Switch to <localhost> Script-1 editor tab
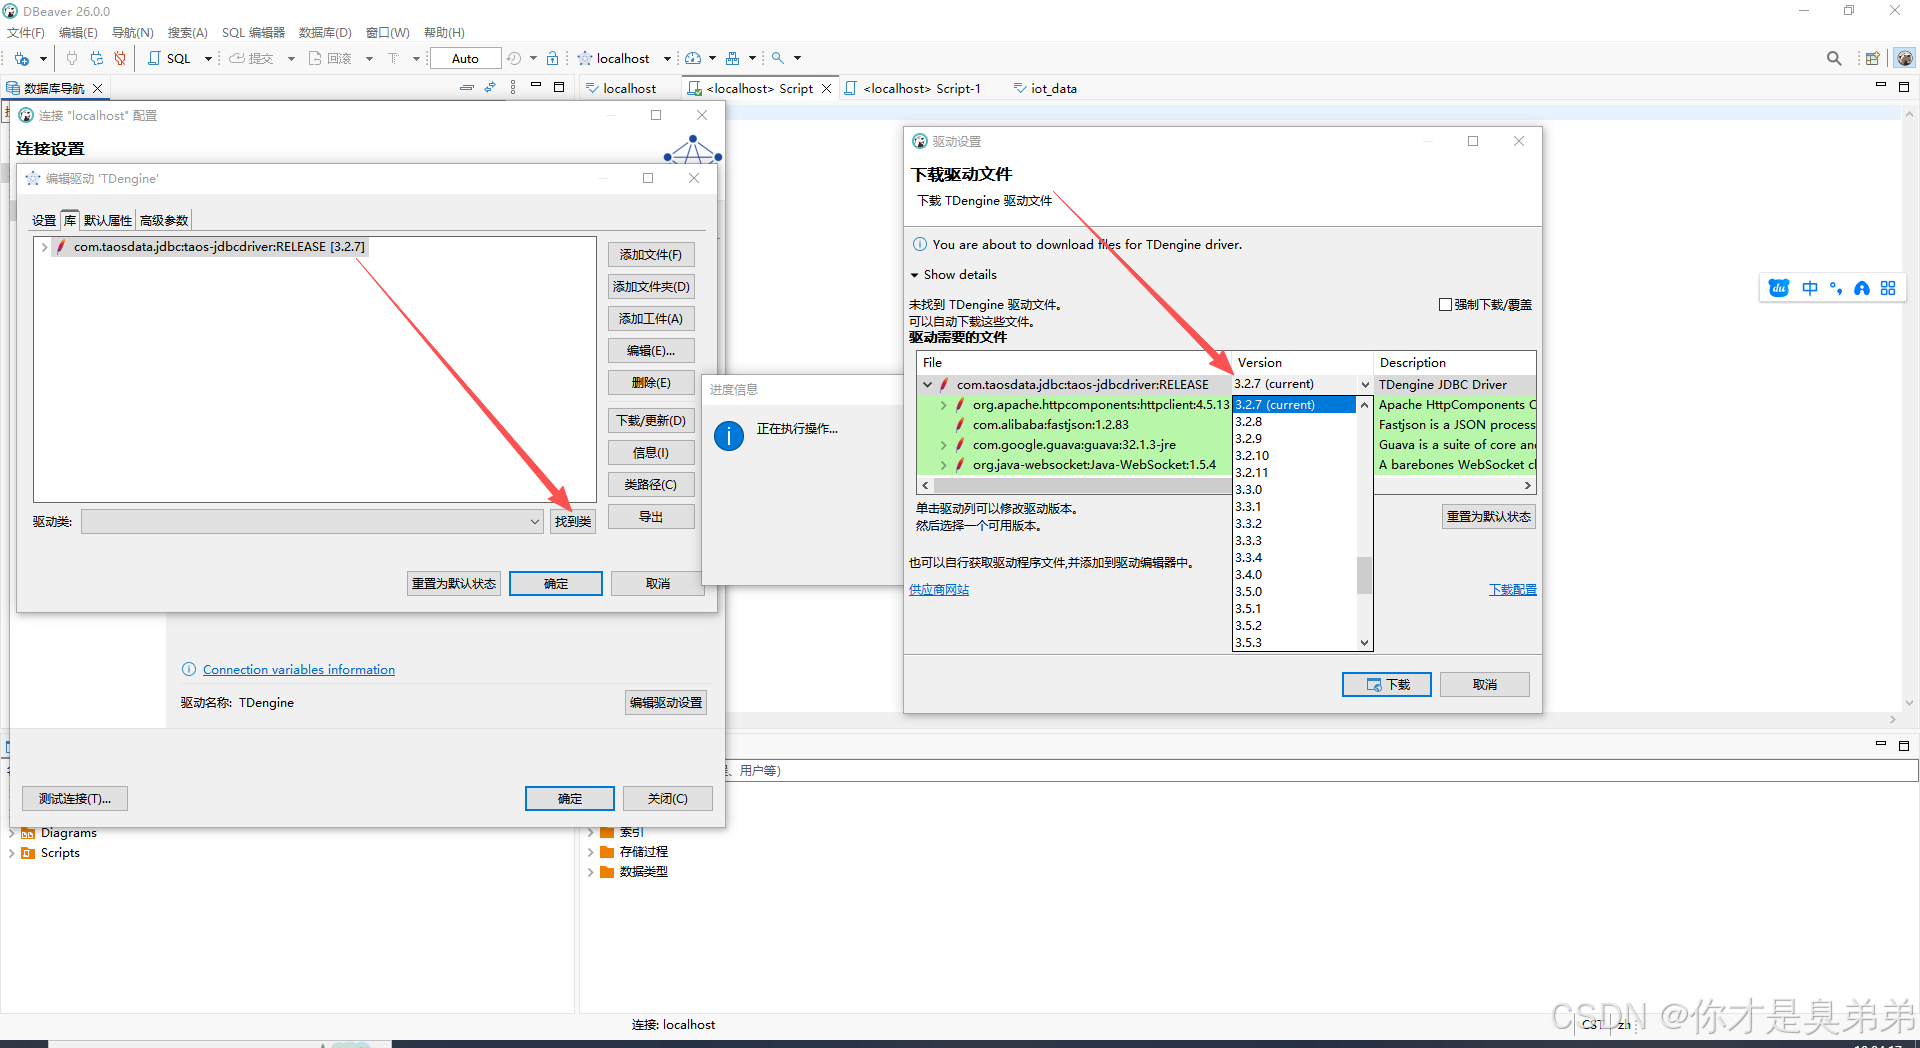 pos(913,88)
